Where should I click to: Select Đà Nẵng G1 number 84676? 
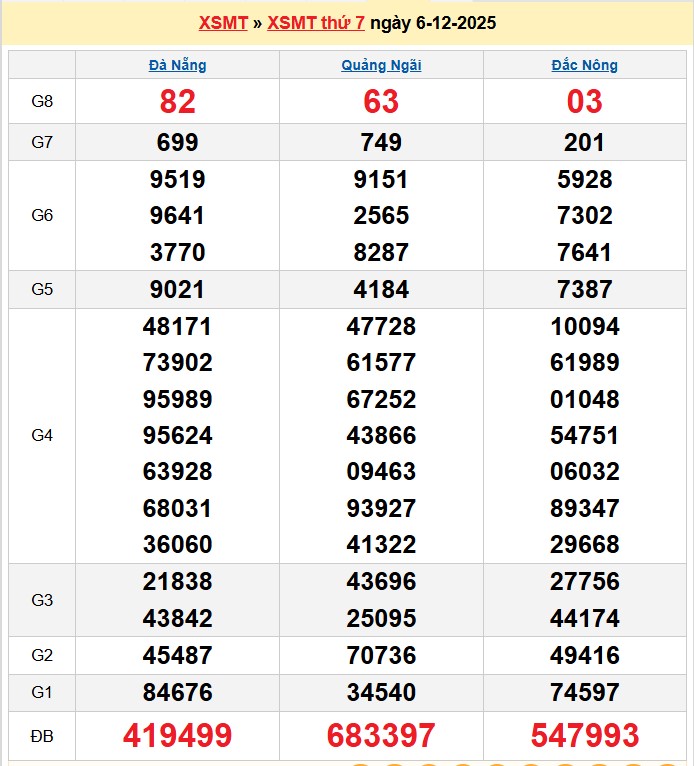click(177, 692)
